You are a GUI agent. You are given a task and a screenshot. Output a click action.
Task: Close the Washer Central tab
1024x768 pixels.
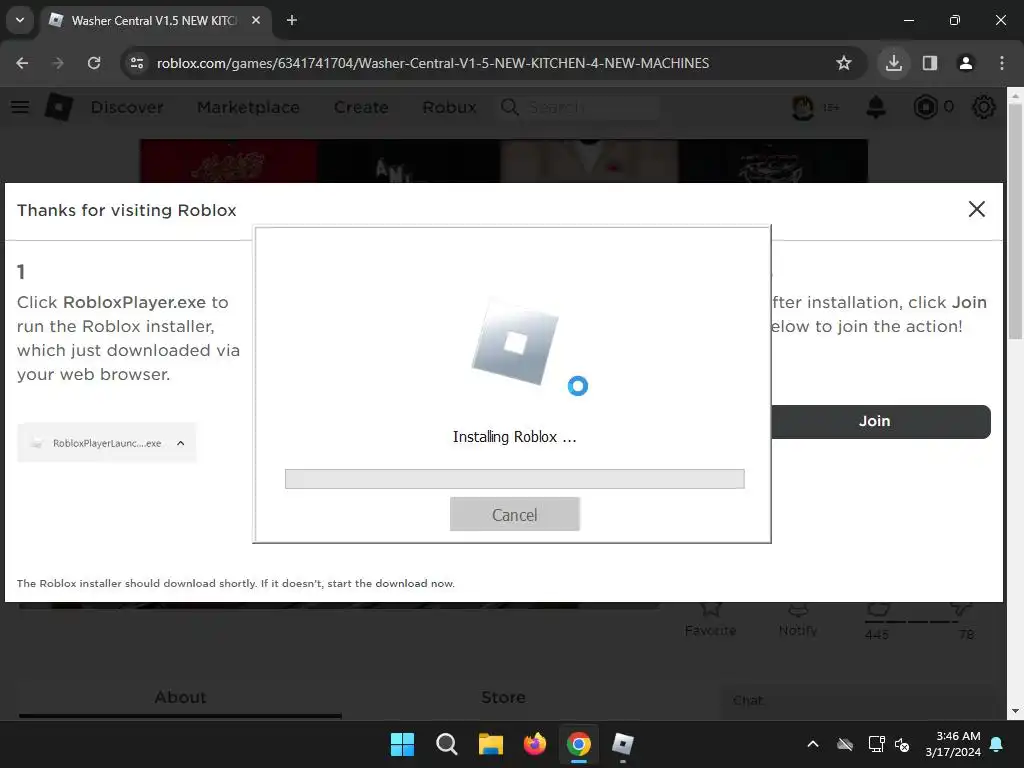(256, 20)
